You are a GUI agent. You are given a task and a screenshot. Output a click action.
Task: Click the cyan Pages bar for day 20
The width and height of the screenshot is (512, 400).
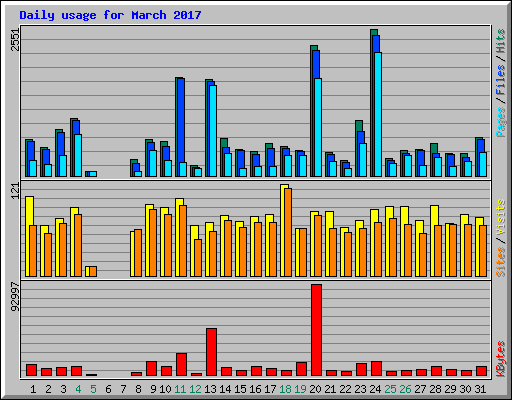[318, 127]
